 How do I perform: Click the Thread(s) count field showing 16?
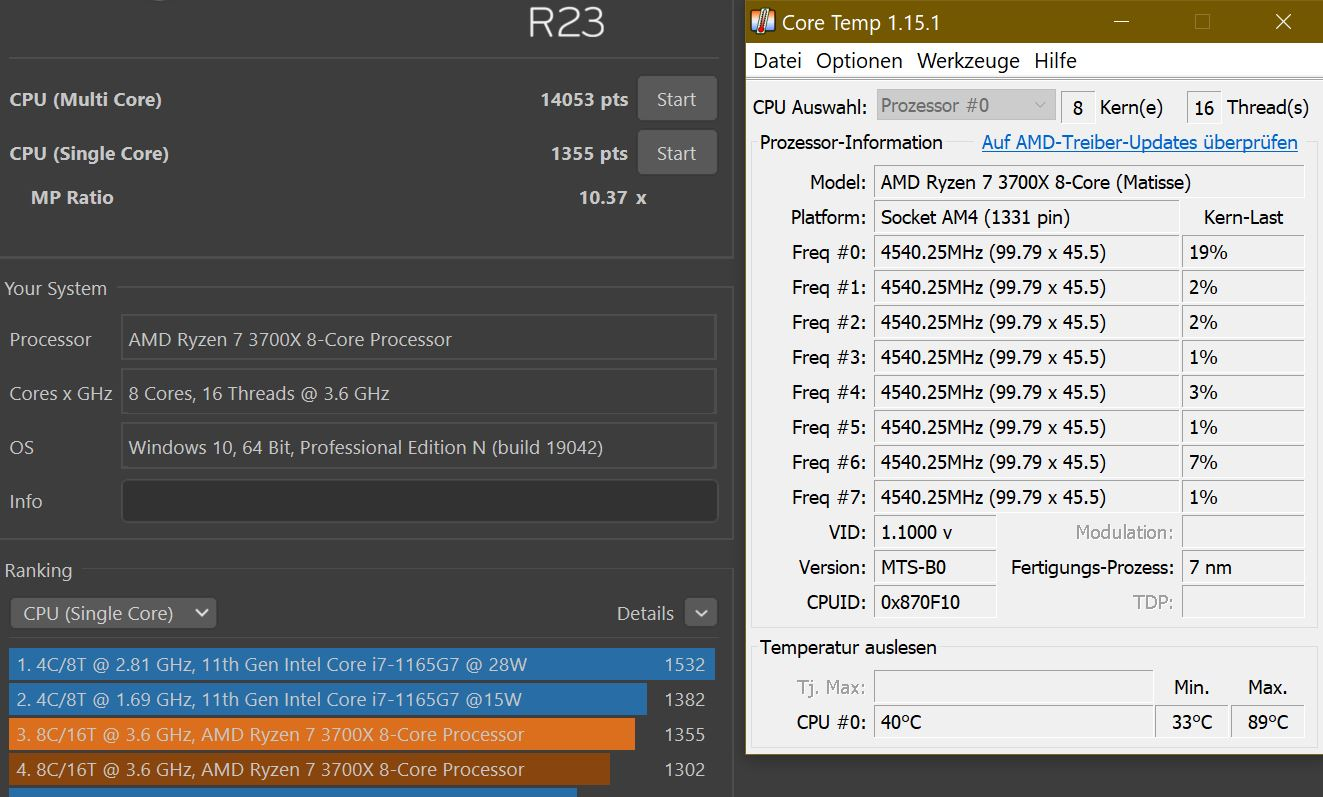point(1204,107)
